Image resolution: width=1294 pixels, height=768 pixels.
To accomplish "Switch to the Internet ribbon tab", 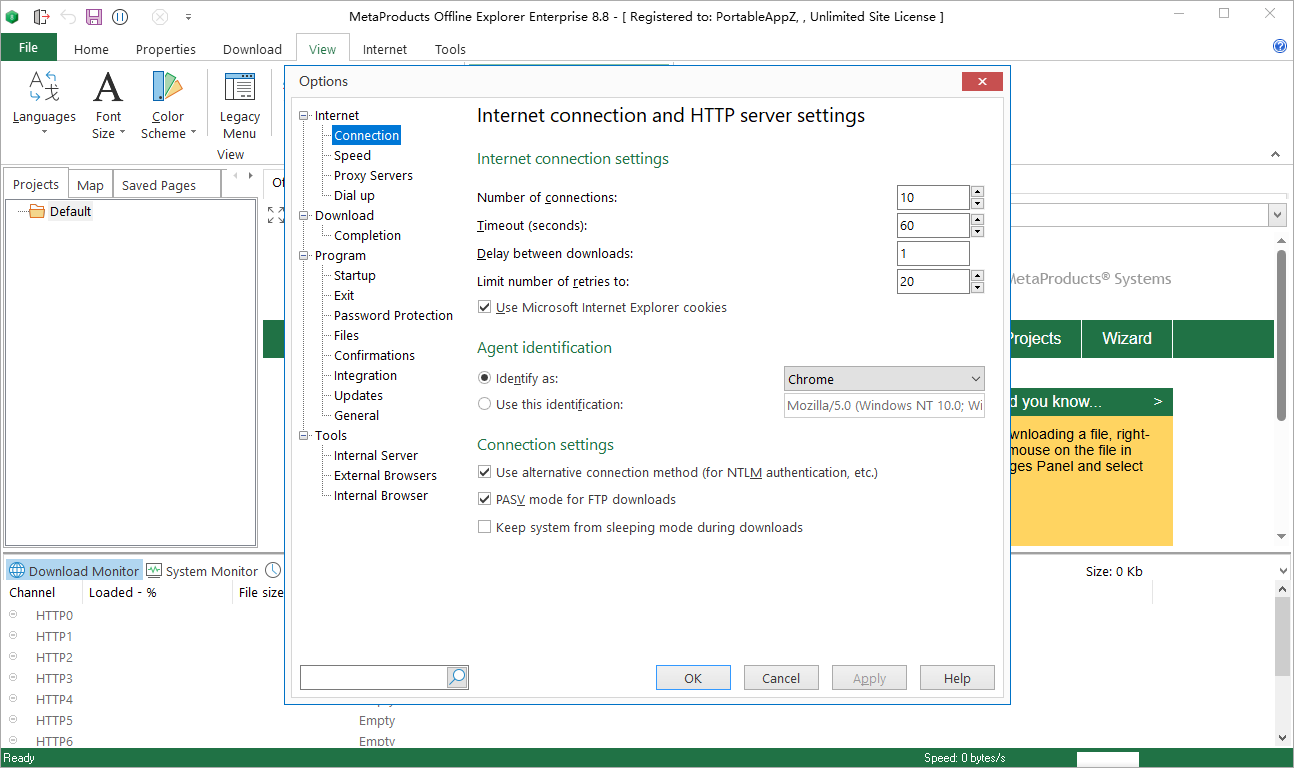I will tap(384, 49).
